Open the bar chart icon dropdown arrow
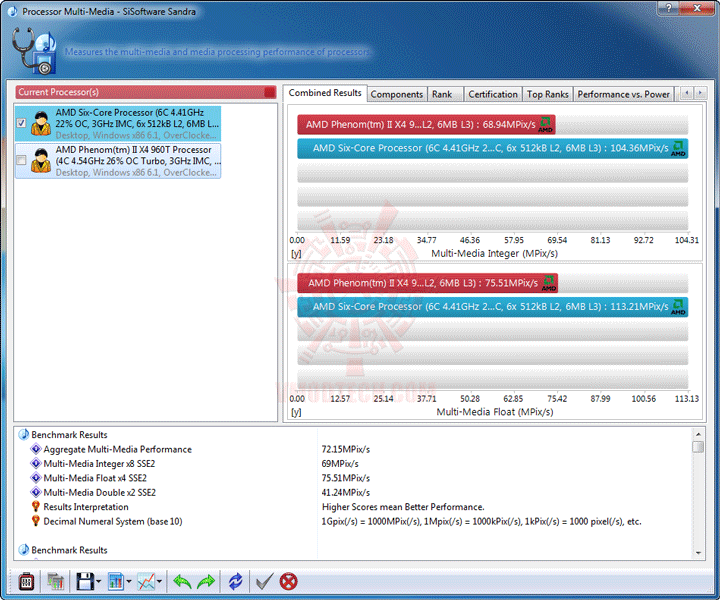The image size is (720, 600). tap(129, 582)
